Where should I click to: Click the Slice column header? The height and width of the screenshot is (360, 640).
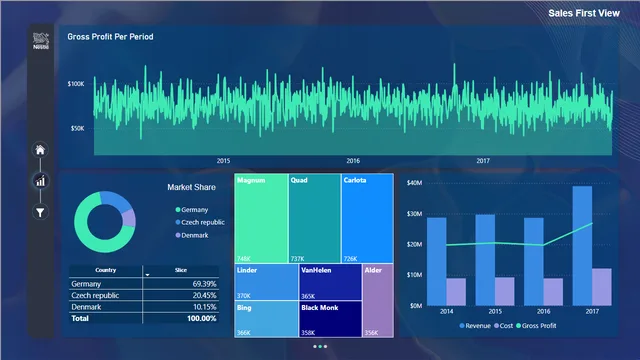181,270
